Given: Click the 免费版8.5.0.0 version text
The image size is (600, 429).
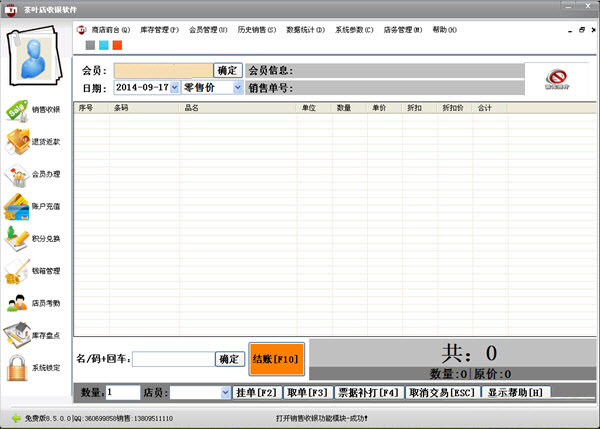Looking at the screenshot, I should (x=48, y=418).
